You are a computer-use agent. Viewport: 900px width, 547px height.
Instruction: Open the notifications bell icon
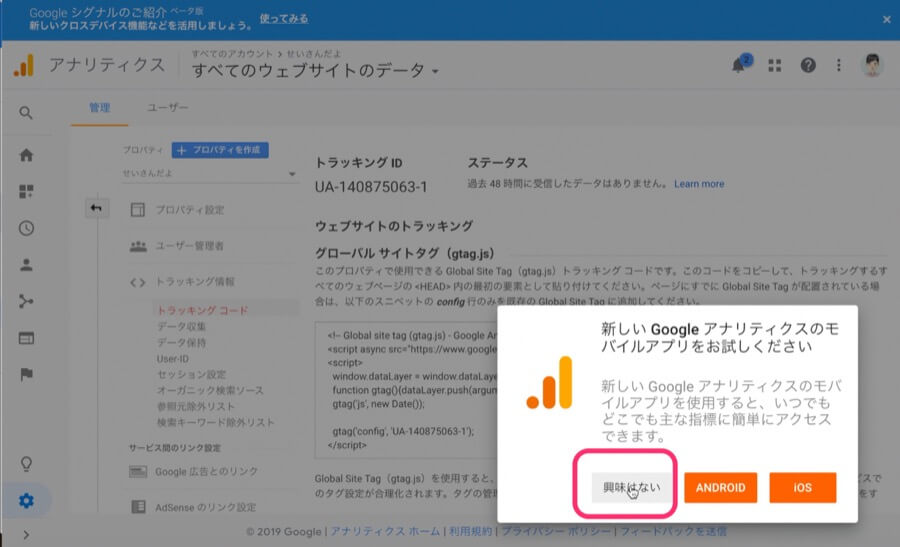coord(741,65)
